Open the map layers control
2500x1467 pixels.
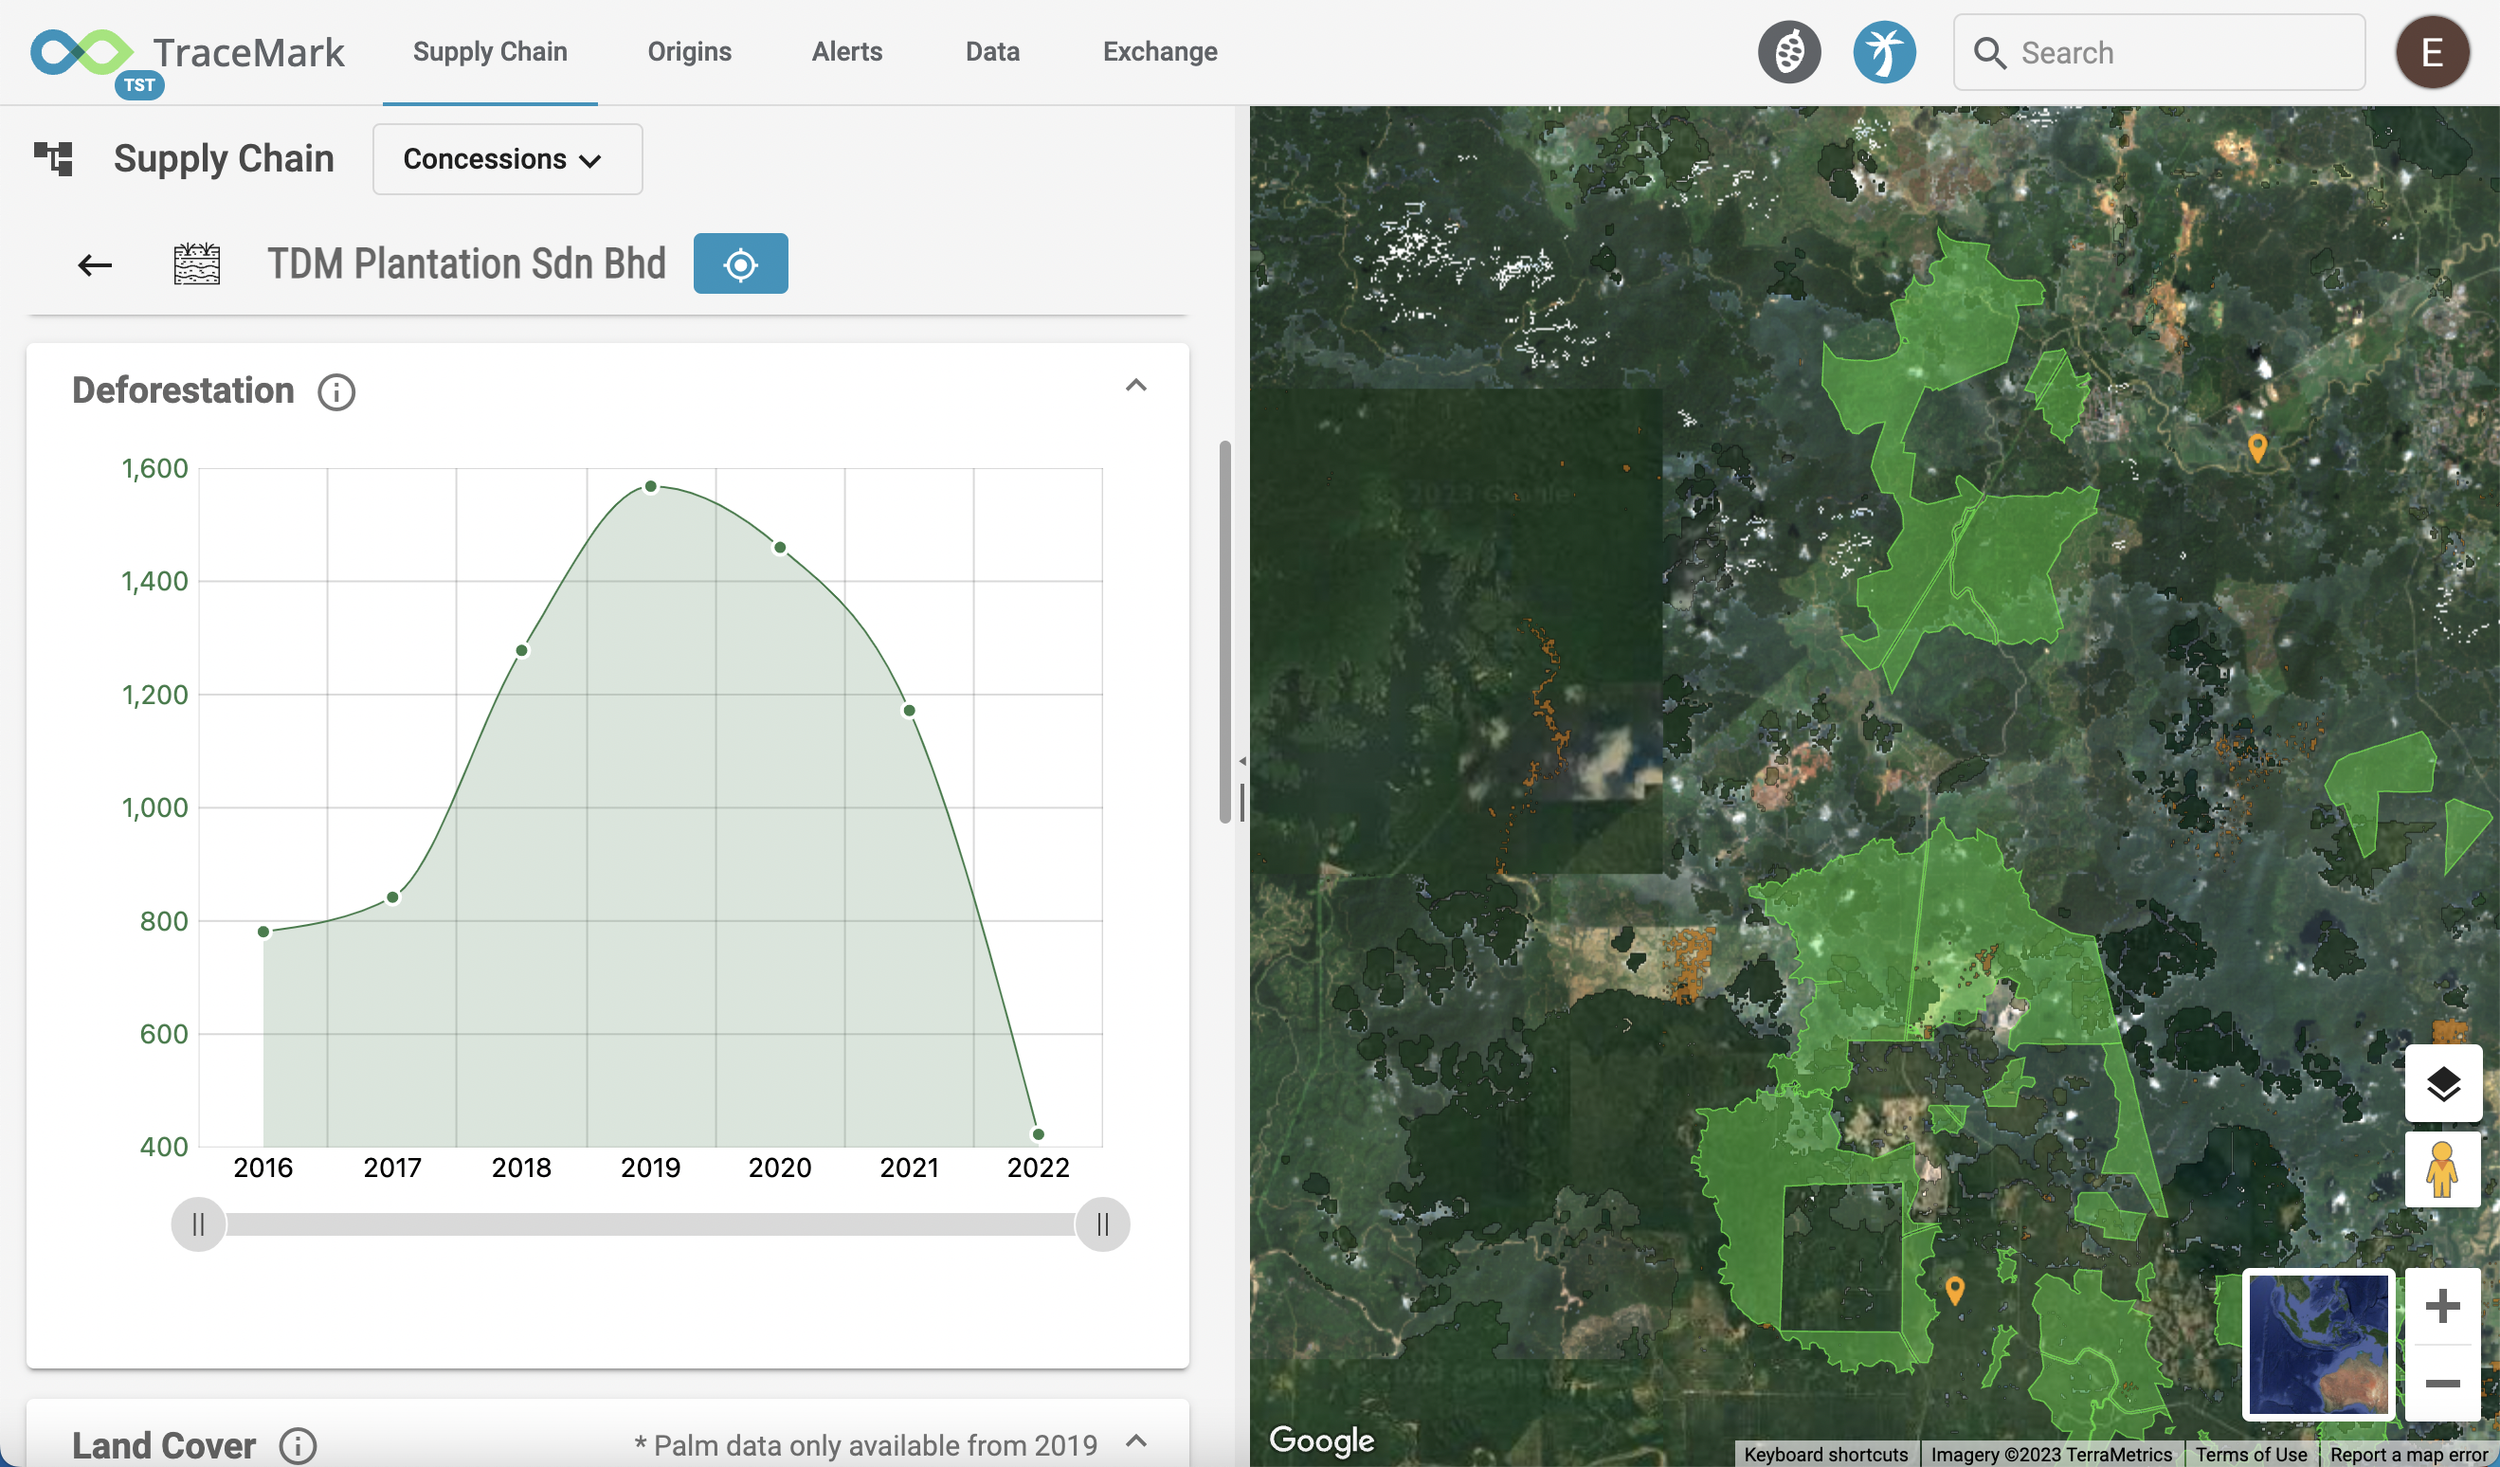[2443, 1084]
